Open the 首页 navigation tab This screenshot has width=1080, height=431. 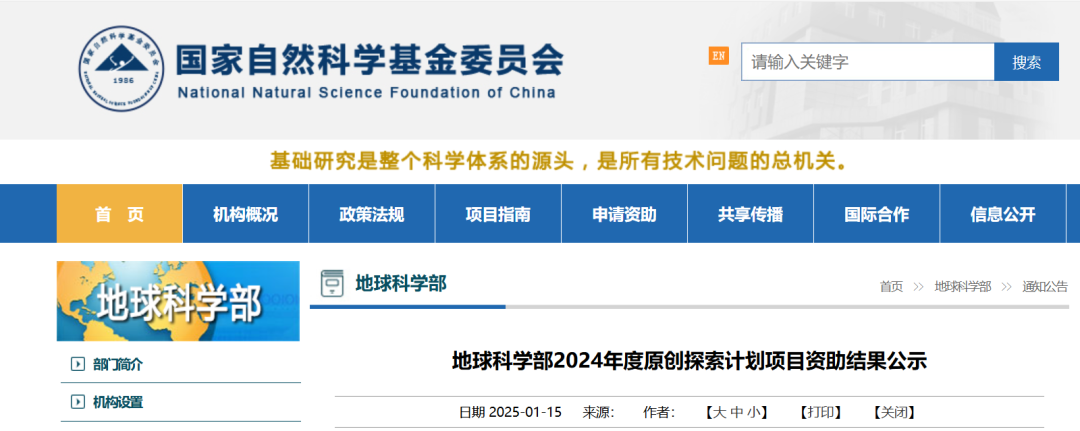[120, 213]
